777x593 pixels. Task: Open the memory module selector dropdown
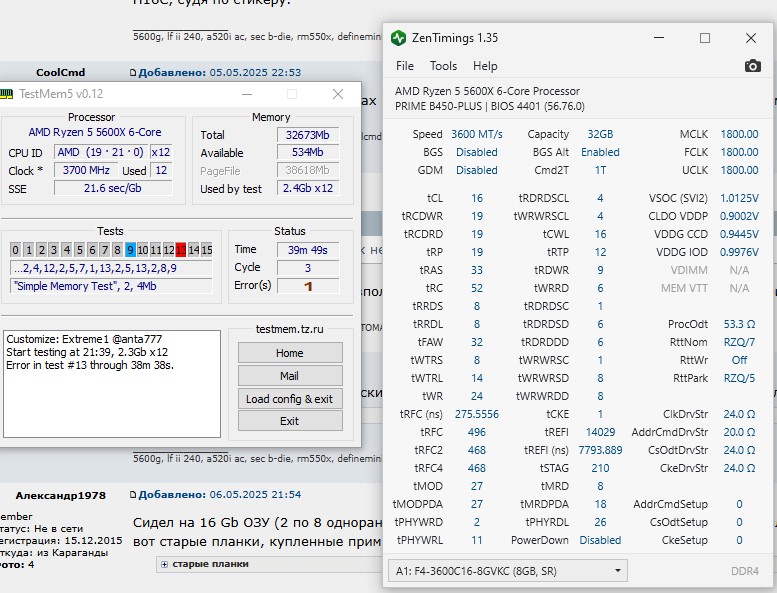click(507, 571)
